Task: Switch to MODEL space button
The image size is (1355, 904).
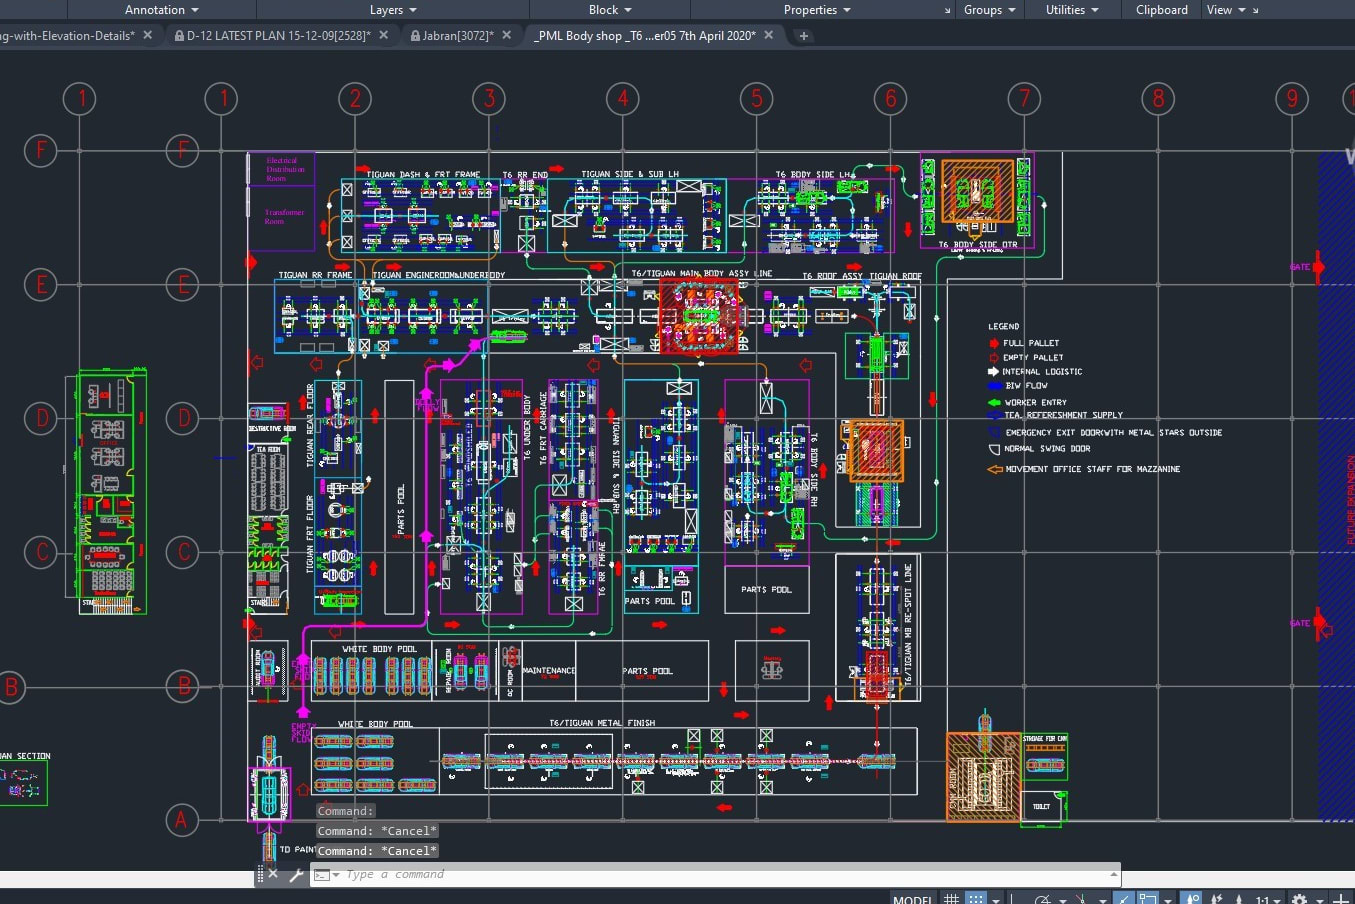Action: (x=913, y=899)
